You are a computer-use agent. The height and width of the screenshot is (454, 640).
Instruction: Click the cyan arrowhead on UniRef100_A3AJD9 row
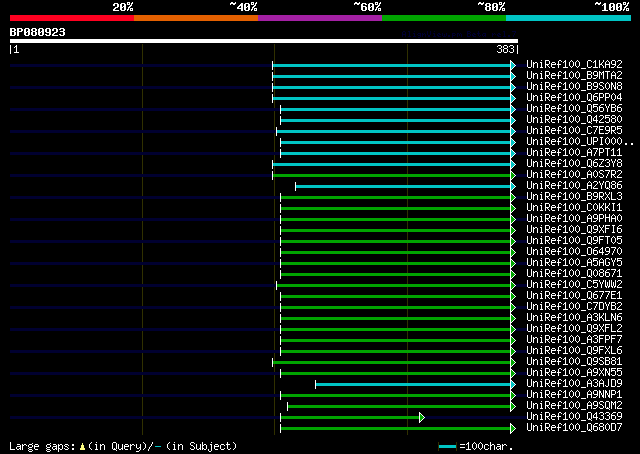(513, 385)
